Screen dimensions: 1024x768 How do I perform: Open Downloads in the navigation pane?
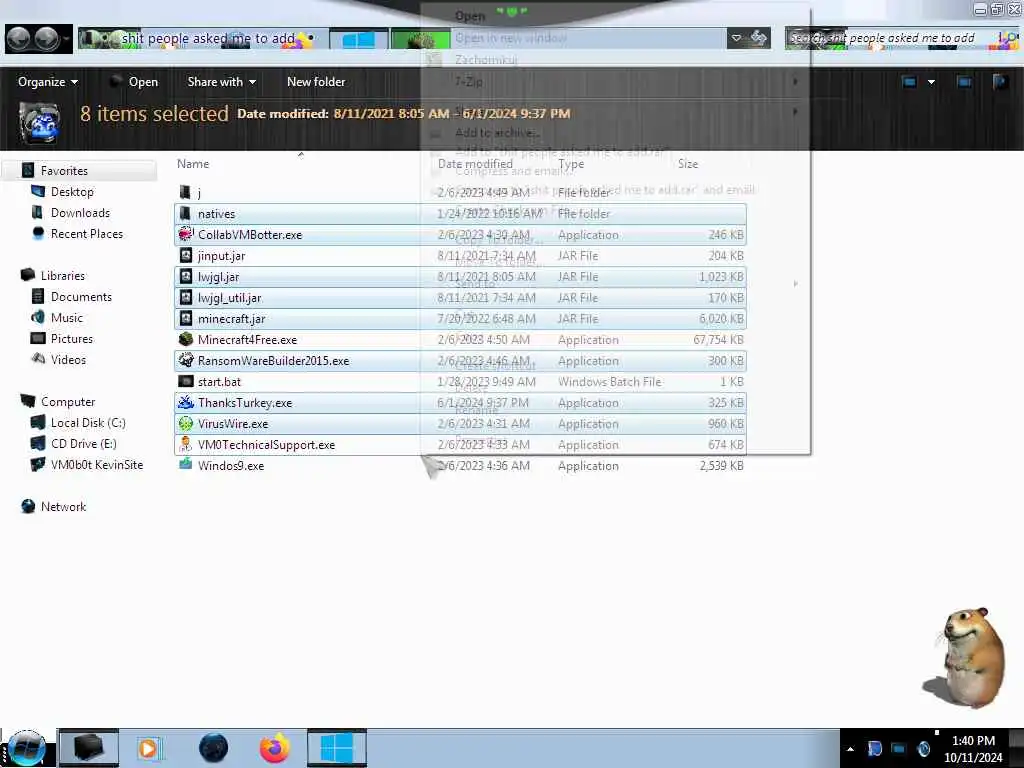pos(80,213)
